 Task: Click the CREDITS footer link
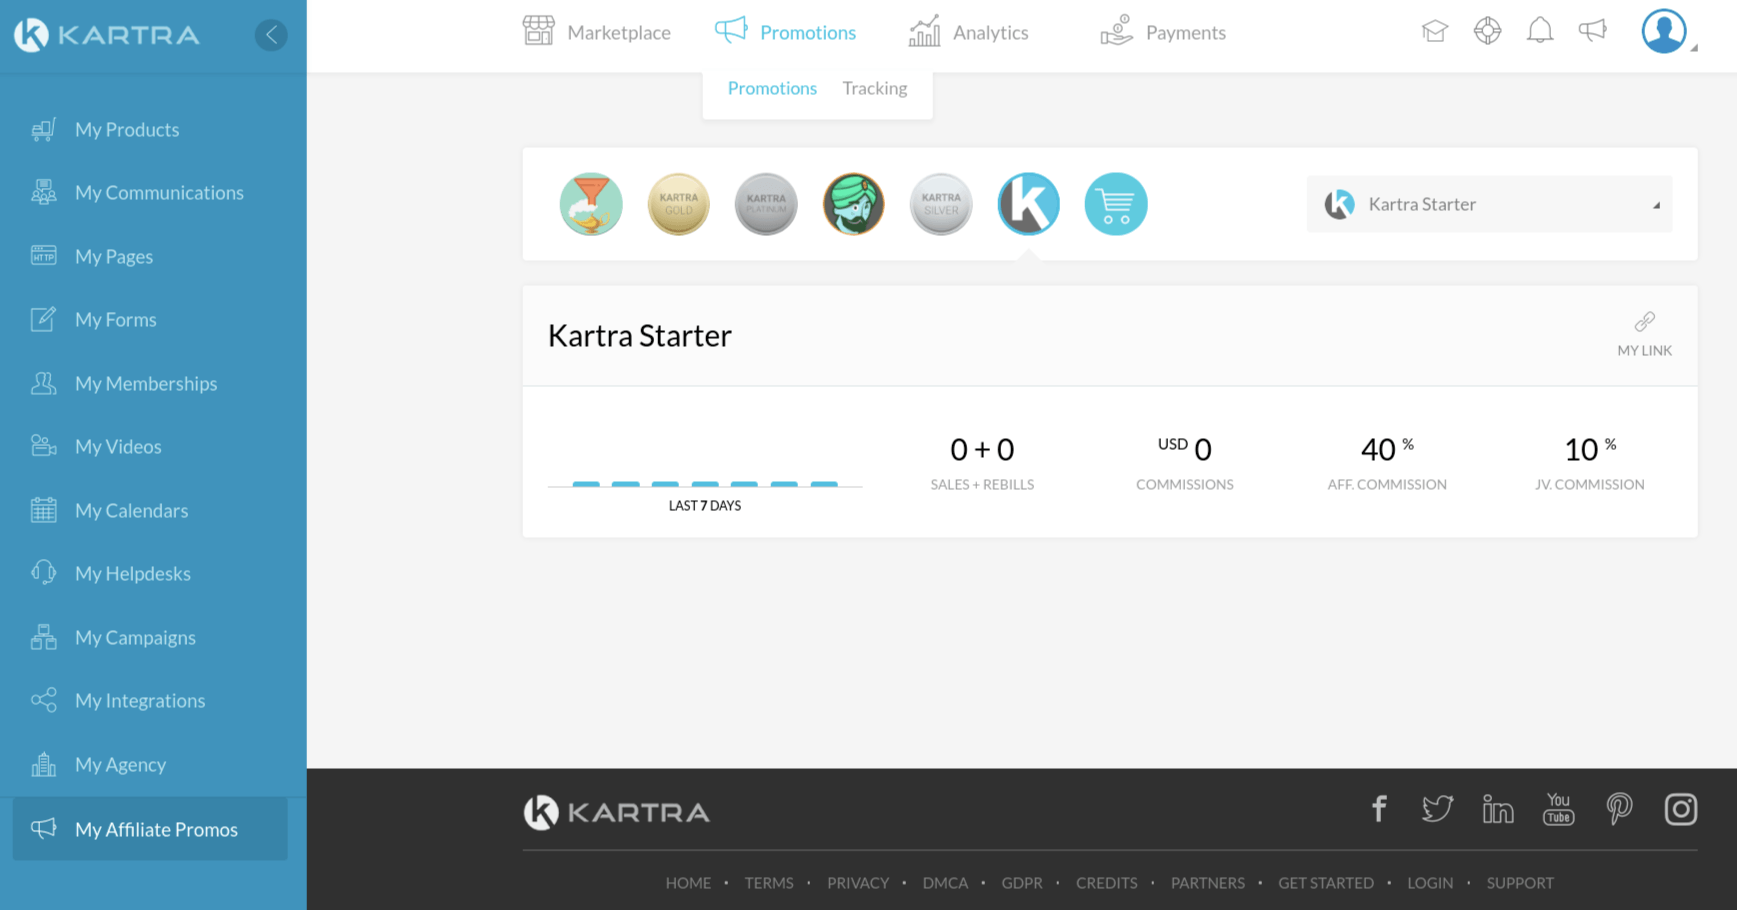(1107, 883)
